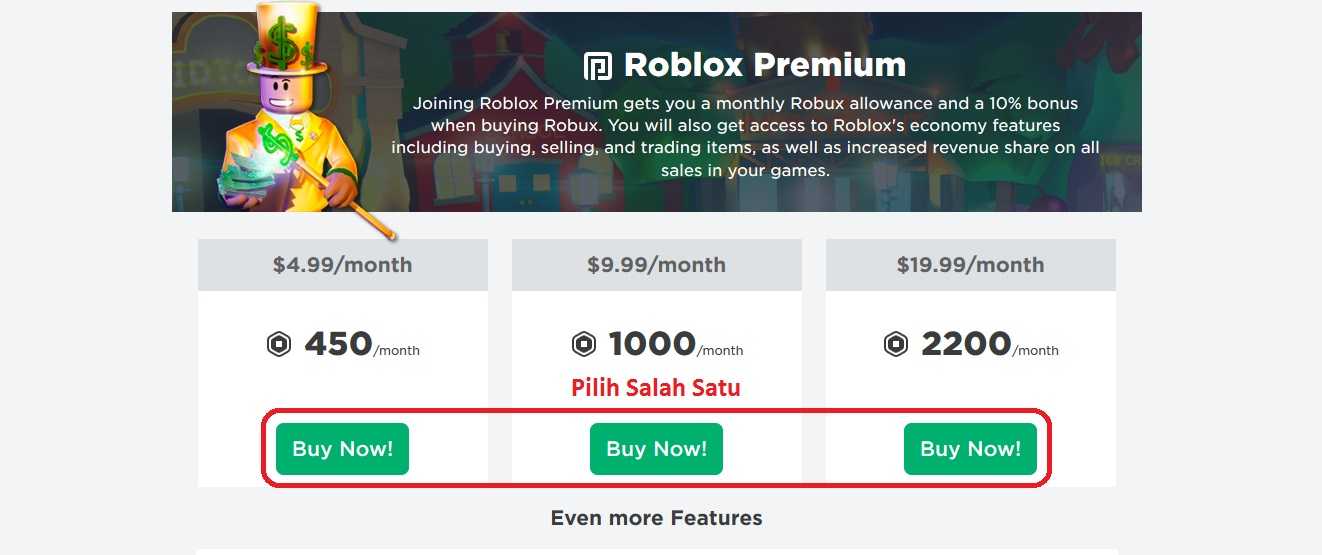This screenshot has height=555, width=1322.
Task: Click the Roblox Premium logo icon
Action: 597,66
